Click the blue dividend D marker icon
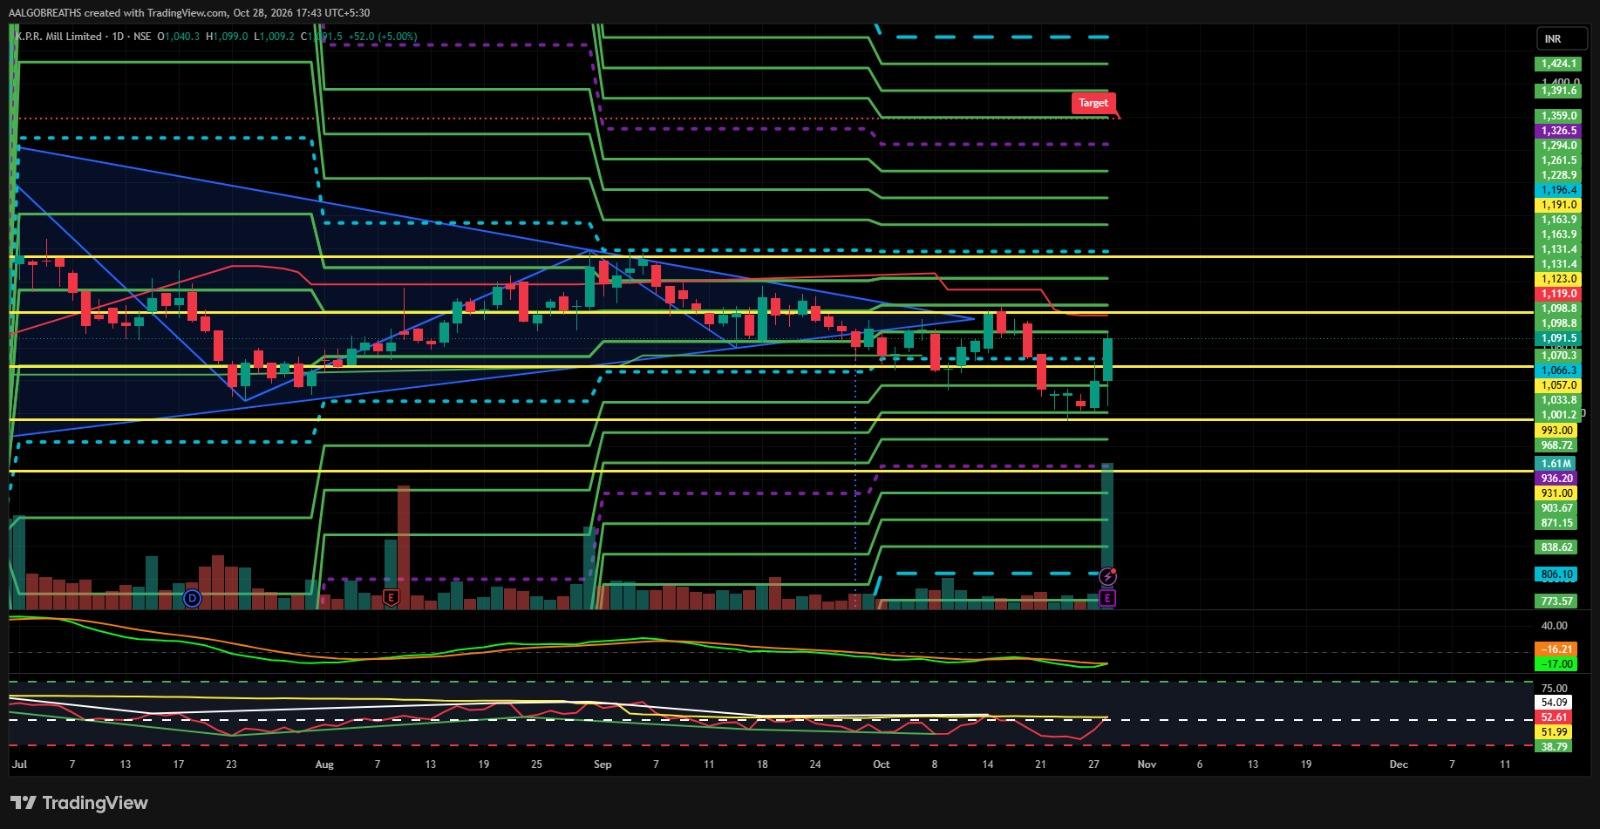 (x=192, y=598)
